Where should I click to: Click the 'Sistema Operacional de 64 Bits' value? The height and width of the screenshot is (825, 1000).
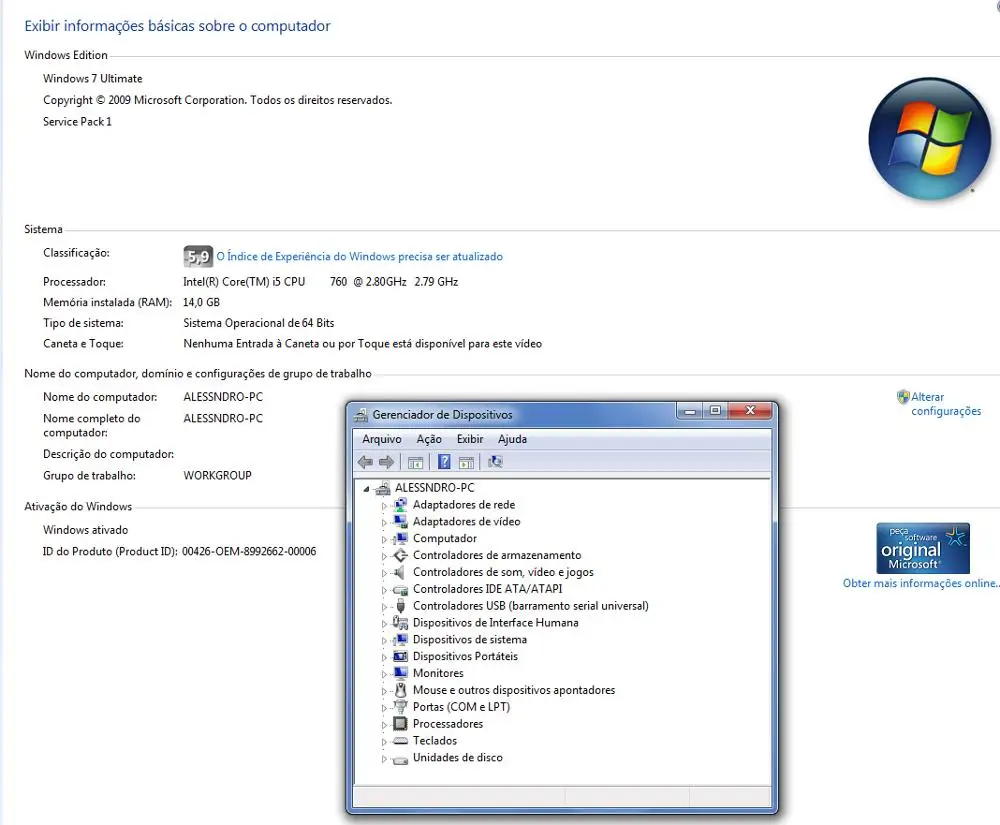click(x=259, y=323)
